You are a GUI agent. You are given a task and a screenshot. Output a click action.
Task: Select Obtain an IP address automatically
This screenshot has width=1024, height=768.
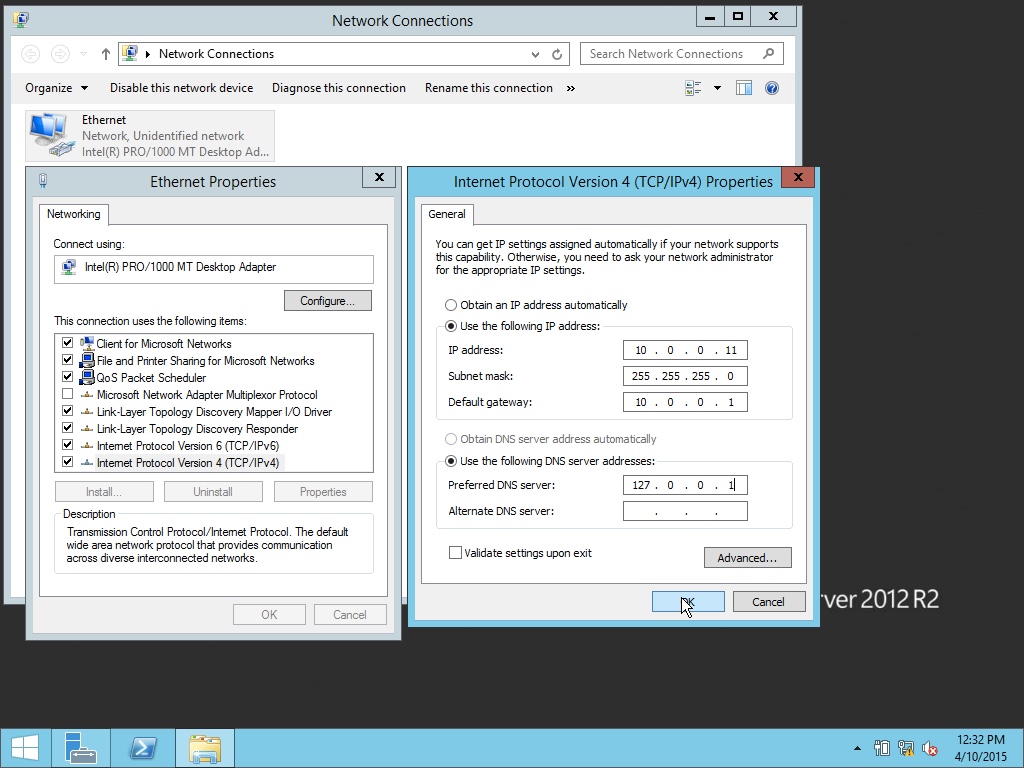tap(451, 305)
